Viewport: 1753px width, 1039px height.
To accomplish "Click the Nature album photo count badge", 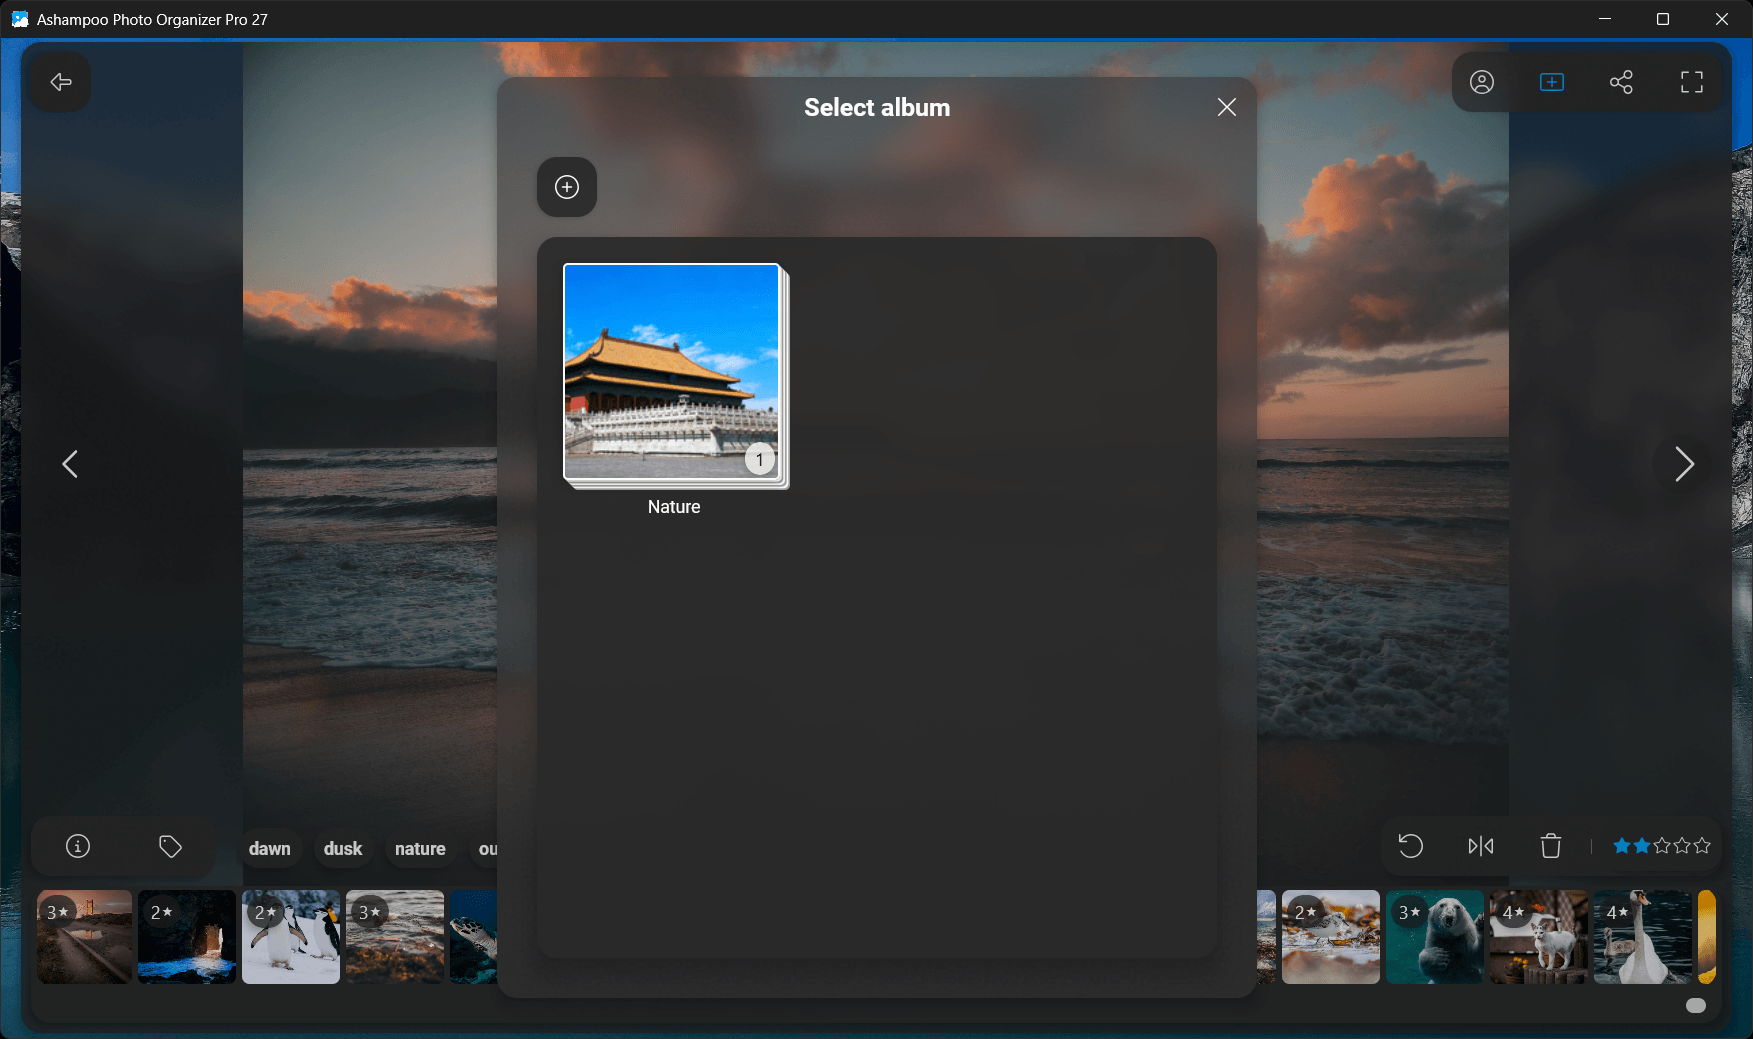I will [x=760, y=459].
